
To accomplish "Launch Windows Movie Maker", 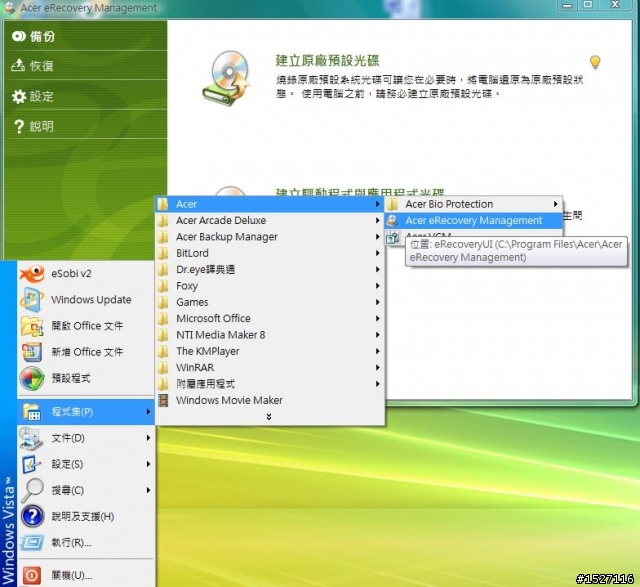I will tap(269, 400).
